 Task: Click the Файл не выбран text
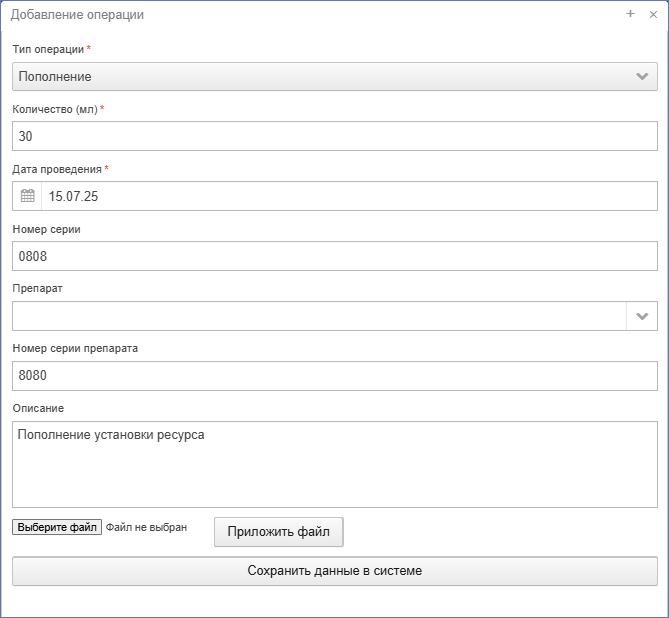(x=146, y=528)
